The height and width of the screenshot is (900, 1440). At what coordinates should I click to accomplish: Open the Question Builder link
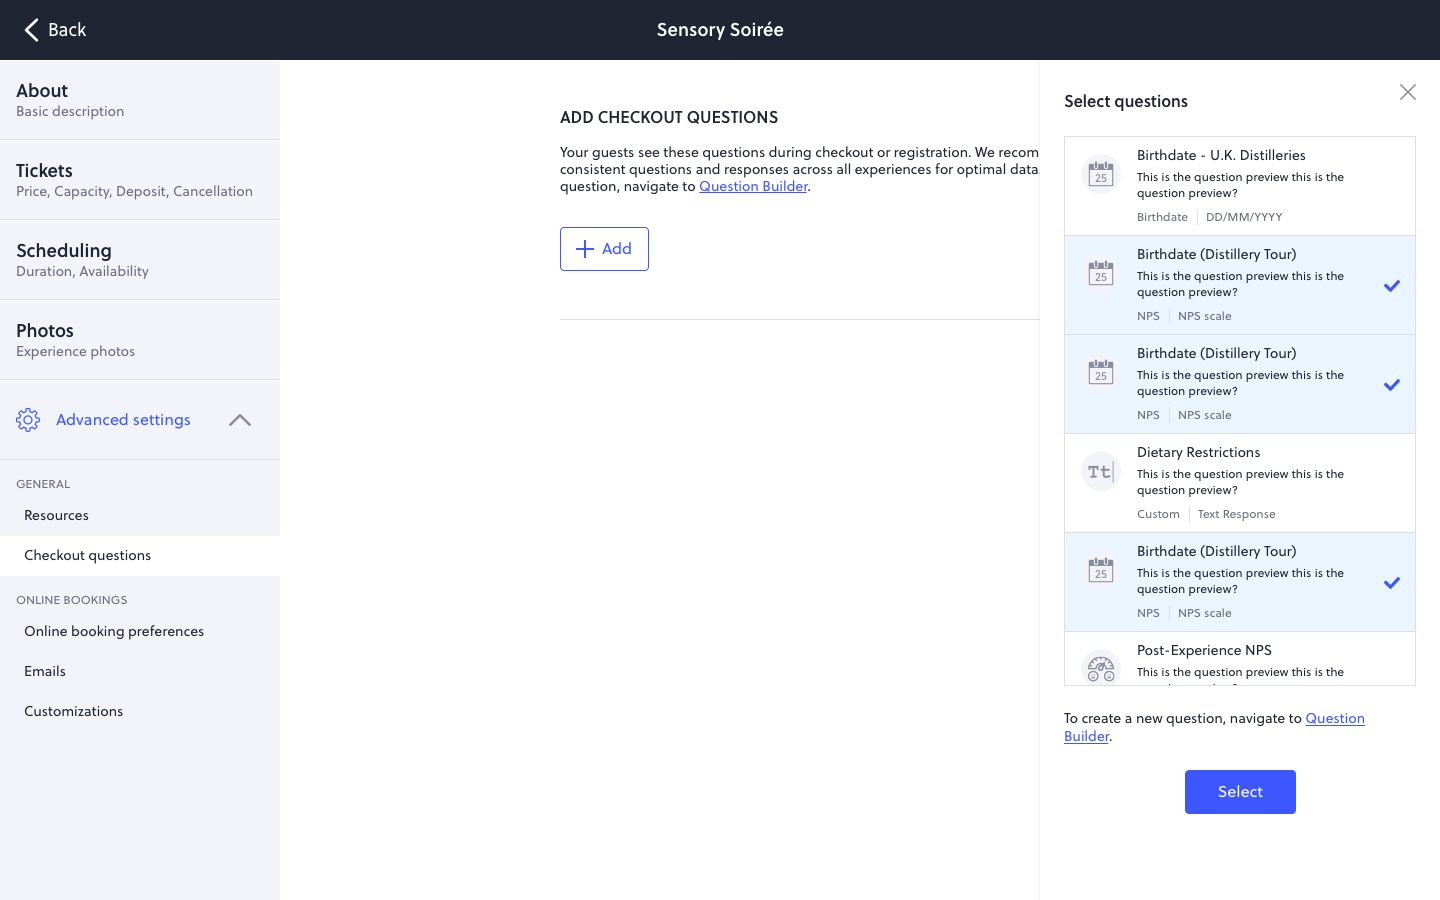click(753, 186)
